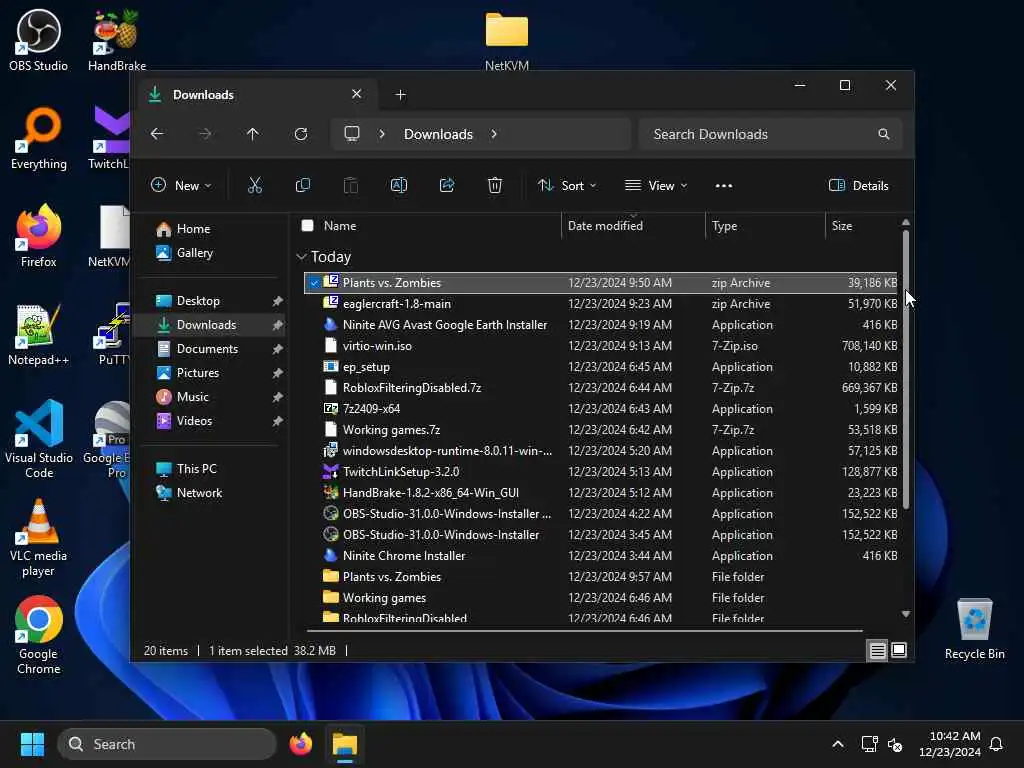Close the Downloads tab
The image size is (1024, 768).
tap(357, 94)
